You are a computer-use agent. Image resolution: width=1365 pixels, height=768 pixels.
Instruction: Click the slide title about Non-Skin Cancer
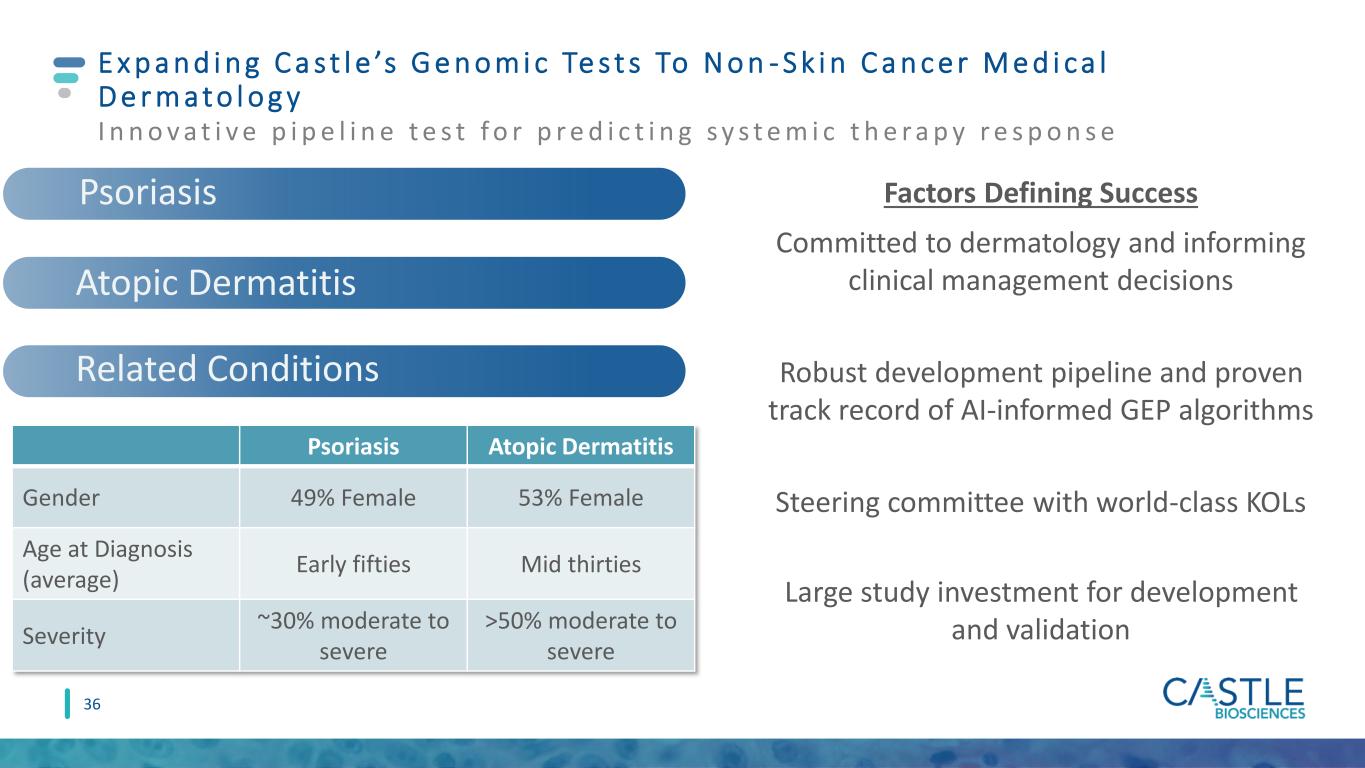point(602,80)
